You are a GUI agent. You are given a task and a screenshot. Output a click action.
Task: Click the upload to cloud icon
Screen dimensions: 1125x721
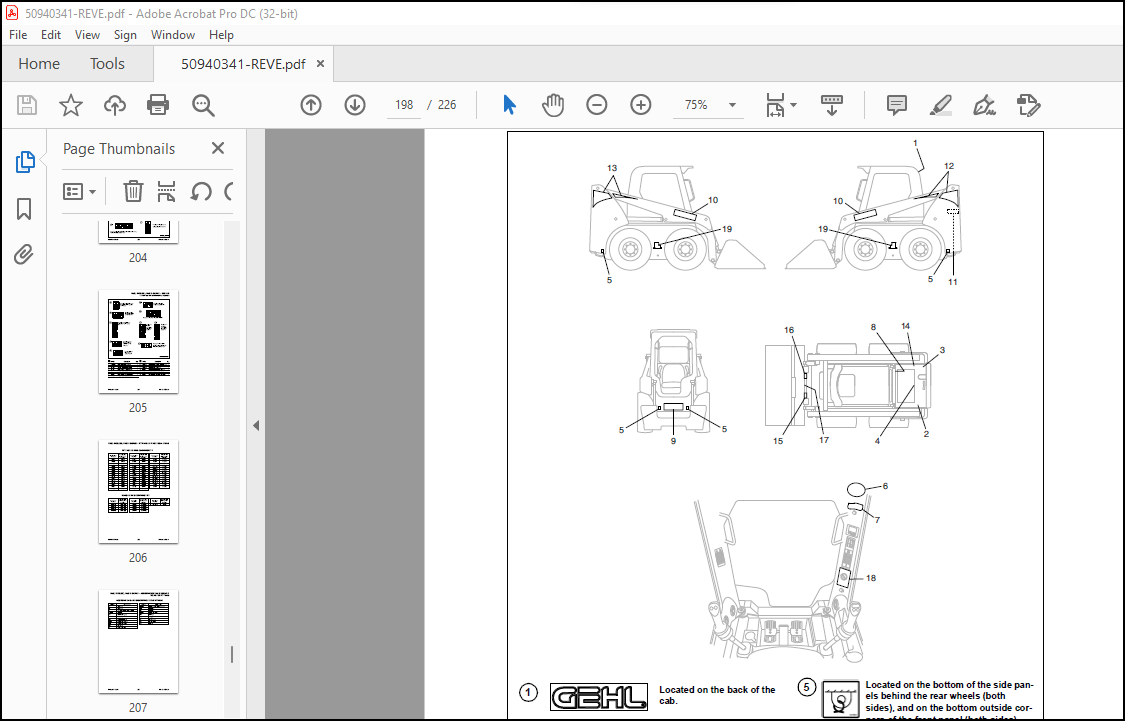(x=115, y=105)
